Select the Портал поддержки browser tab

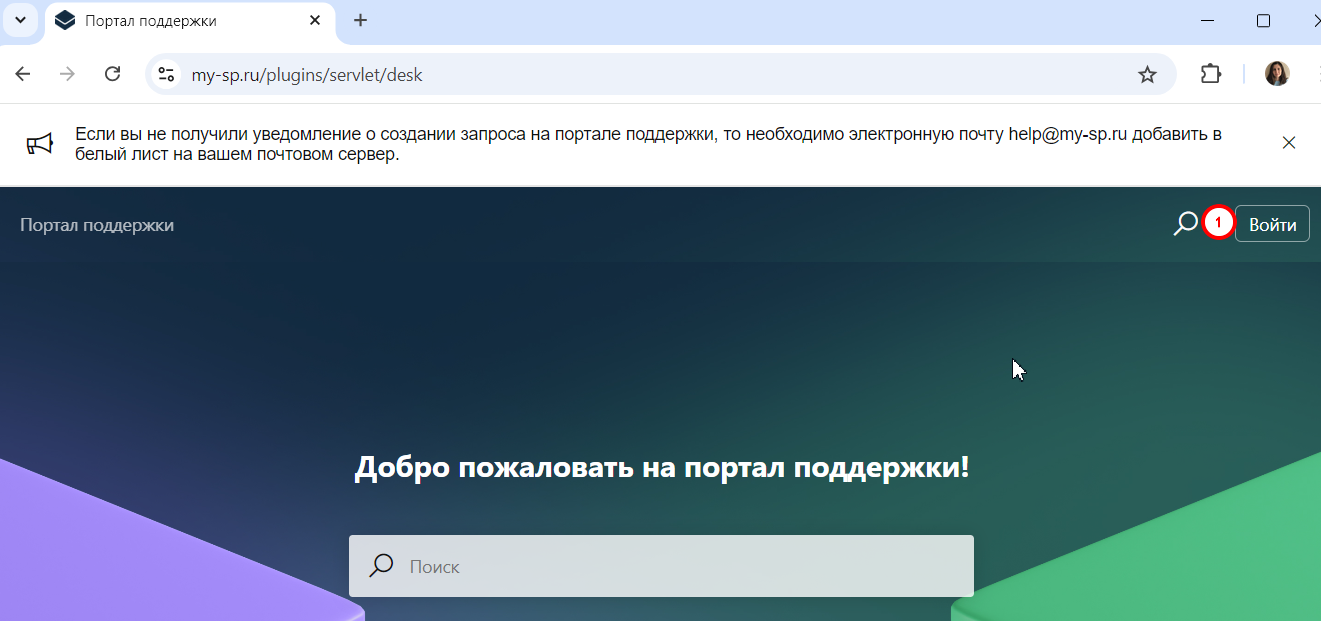point(190,21)
